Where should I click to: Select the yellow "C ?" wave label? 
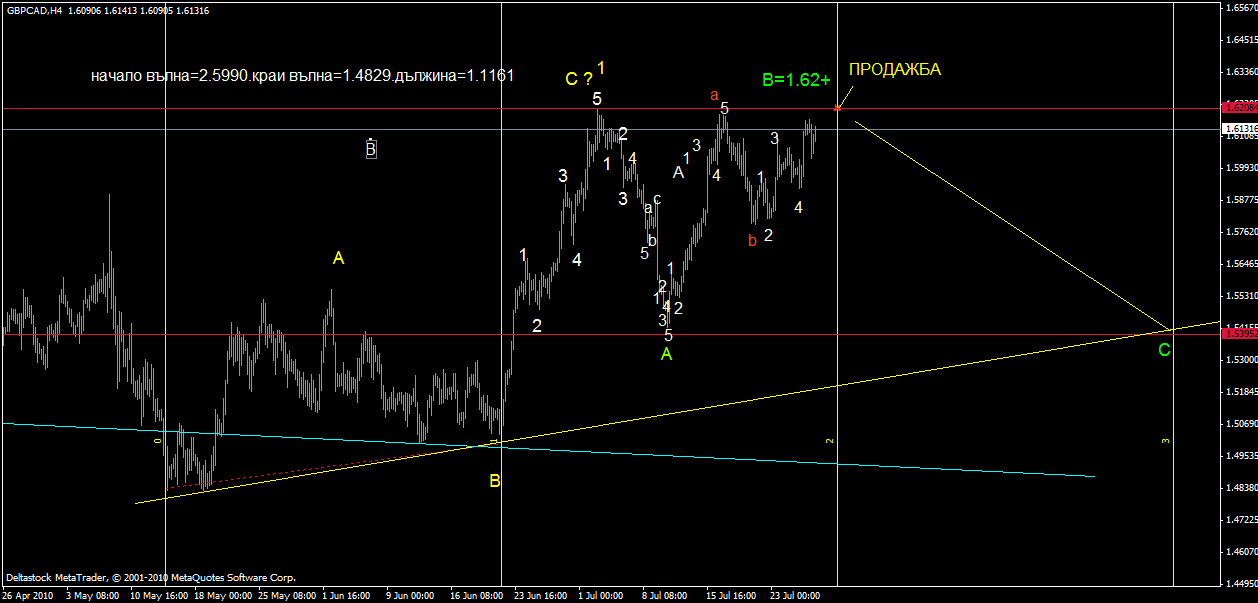click(x=577, y=79)
